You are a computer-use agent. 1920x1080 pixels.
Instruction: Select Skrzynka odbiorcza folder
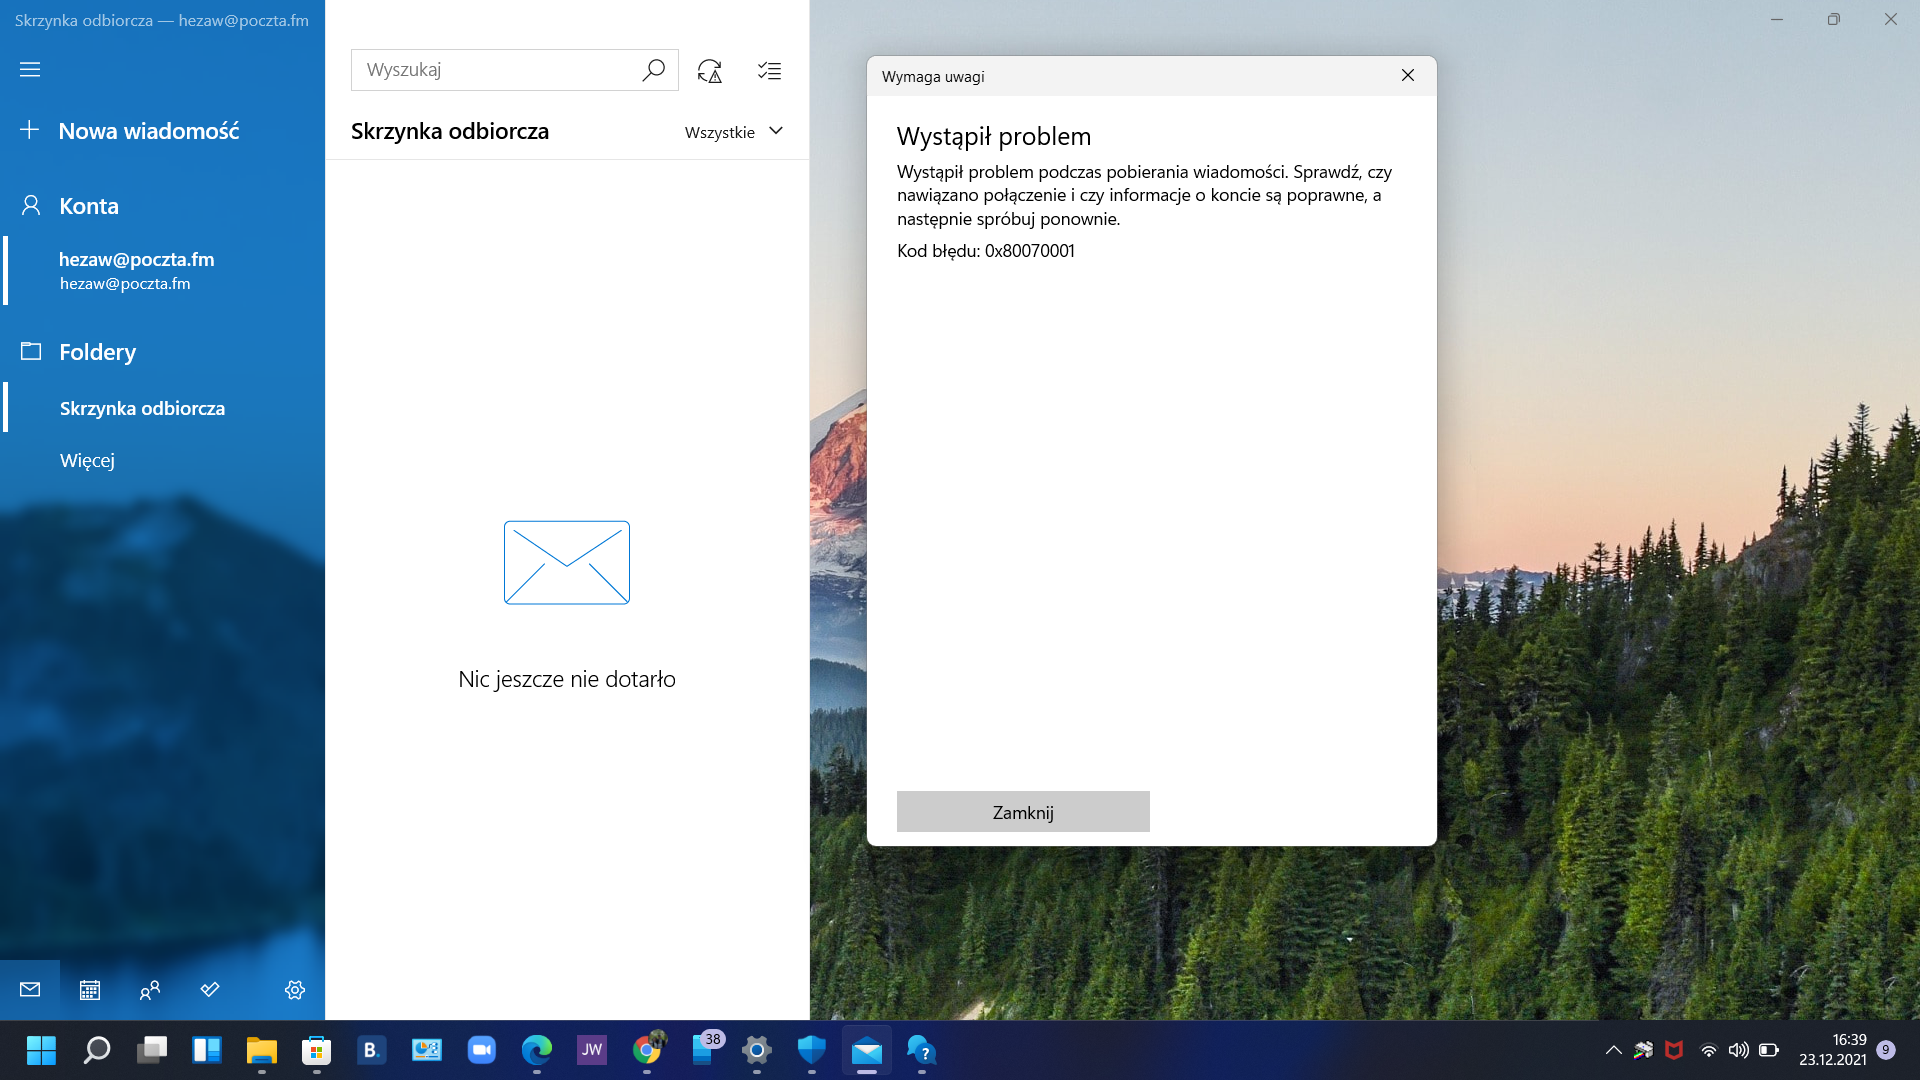pyautogui.click(x=142, y=409)
